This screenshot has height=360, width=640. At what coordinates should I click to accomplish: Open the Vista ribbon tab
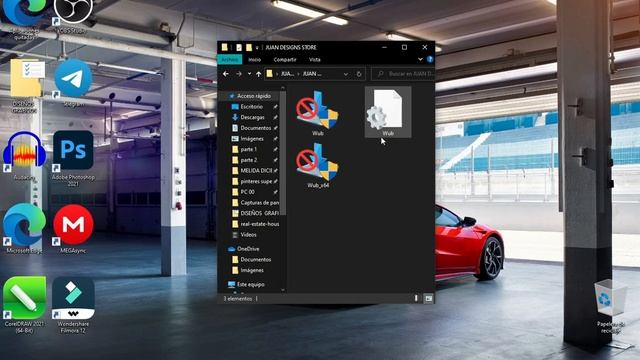(315, 60)
